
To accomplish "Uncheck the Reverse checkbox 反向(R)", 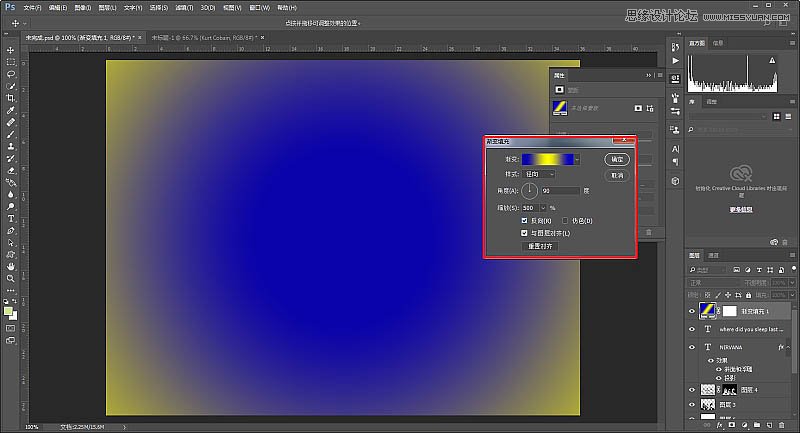I will [x=524, y=220].
